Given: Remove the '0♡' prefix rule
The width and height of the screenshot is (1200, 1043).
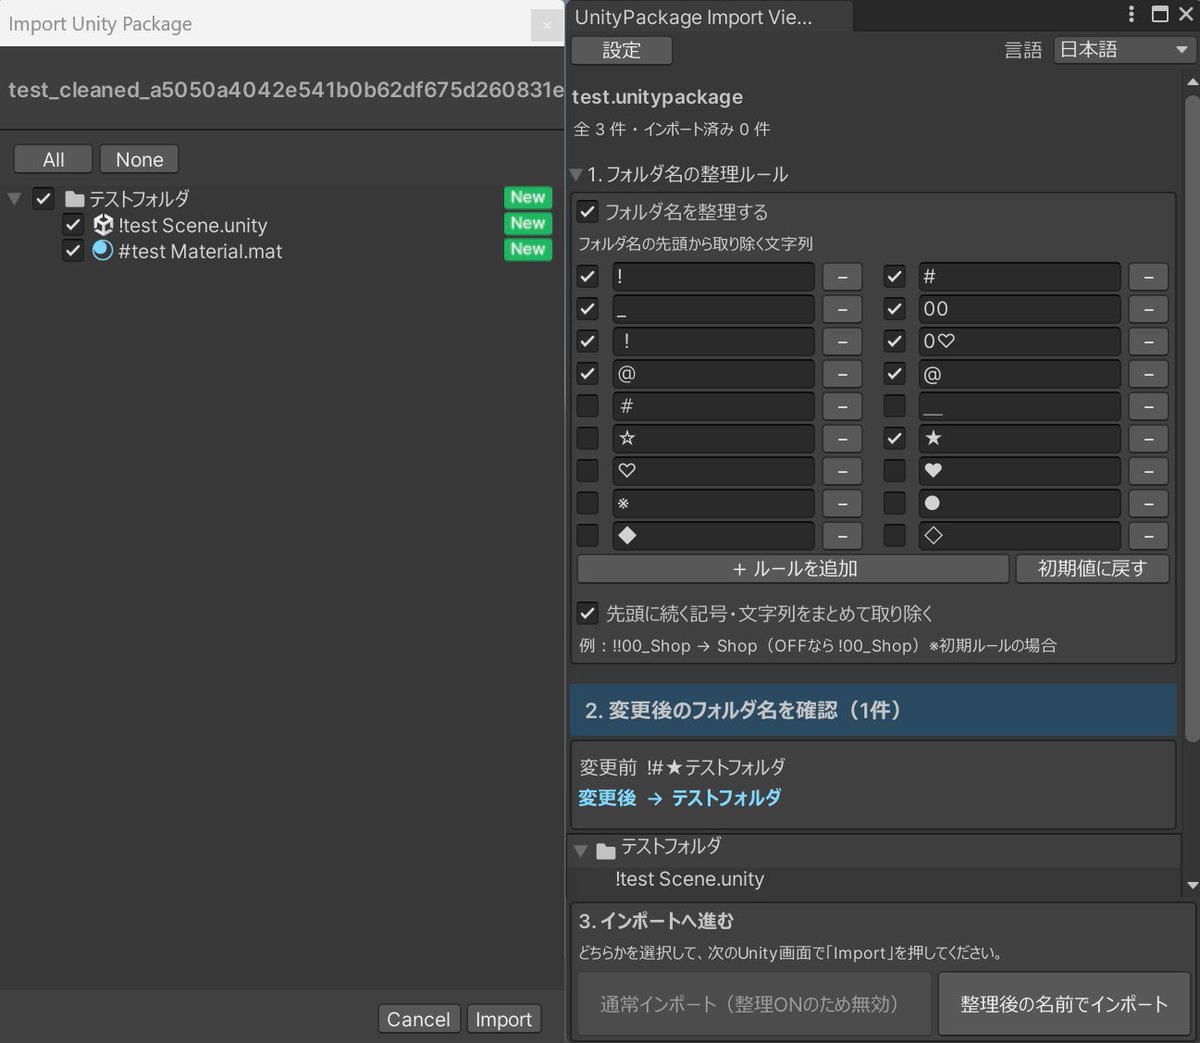Looking at the screenshot, I should [x=1148, y=342].
